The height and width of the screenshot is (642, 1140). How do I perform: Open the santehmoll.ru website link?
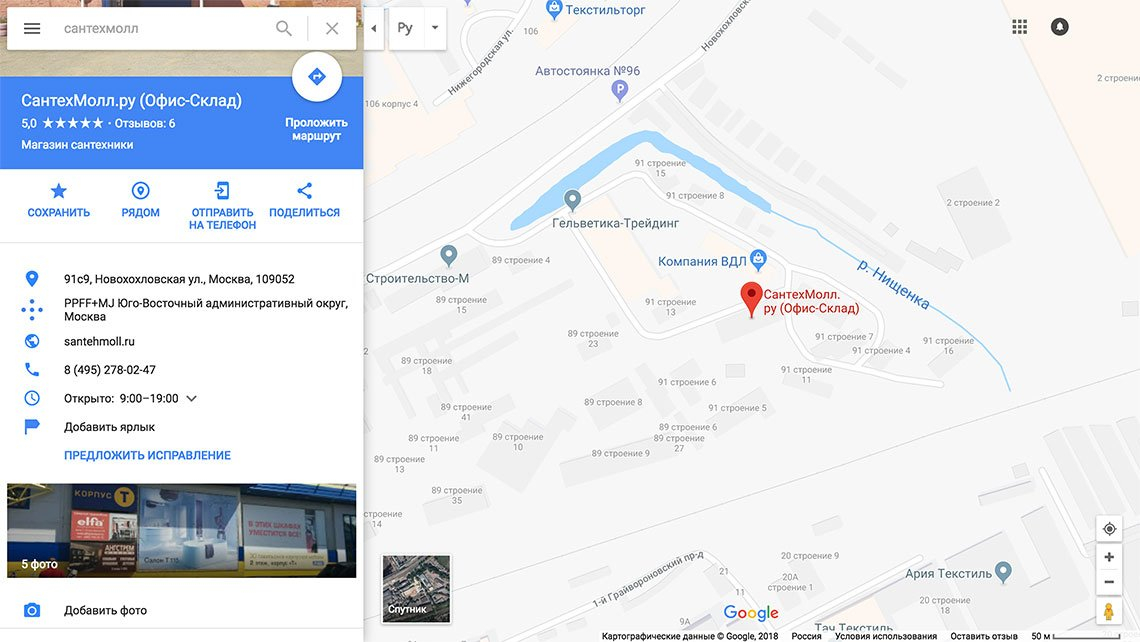[x=99, y=341]
